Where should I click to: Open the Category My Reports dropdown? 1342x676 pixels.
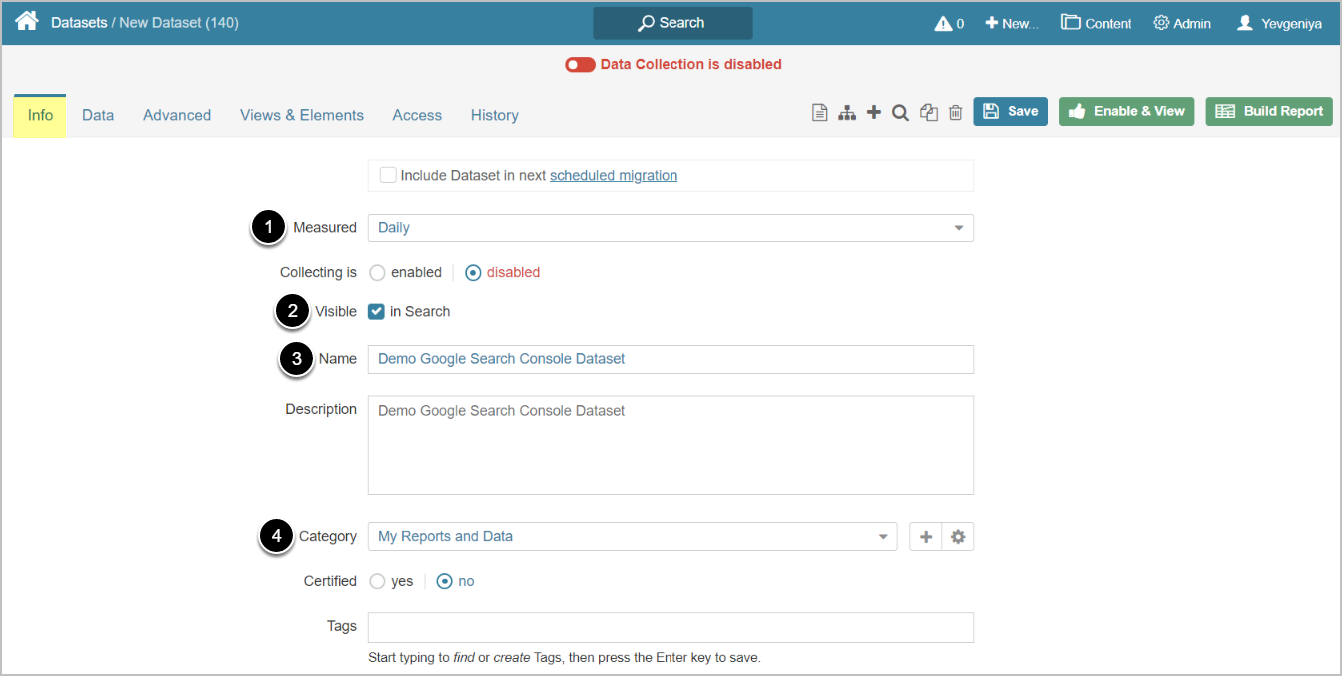pos(632,537)
